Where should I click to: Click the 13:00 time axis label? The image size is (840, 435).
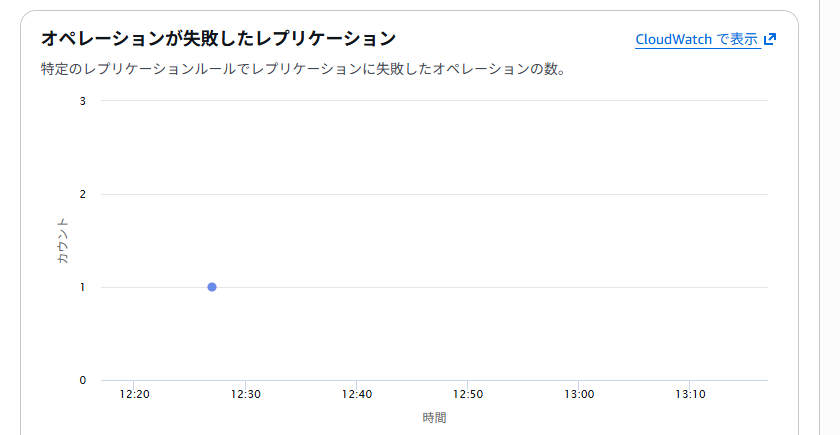pyautogui.click(x=580, y=394)
